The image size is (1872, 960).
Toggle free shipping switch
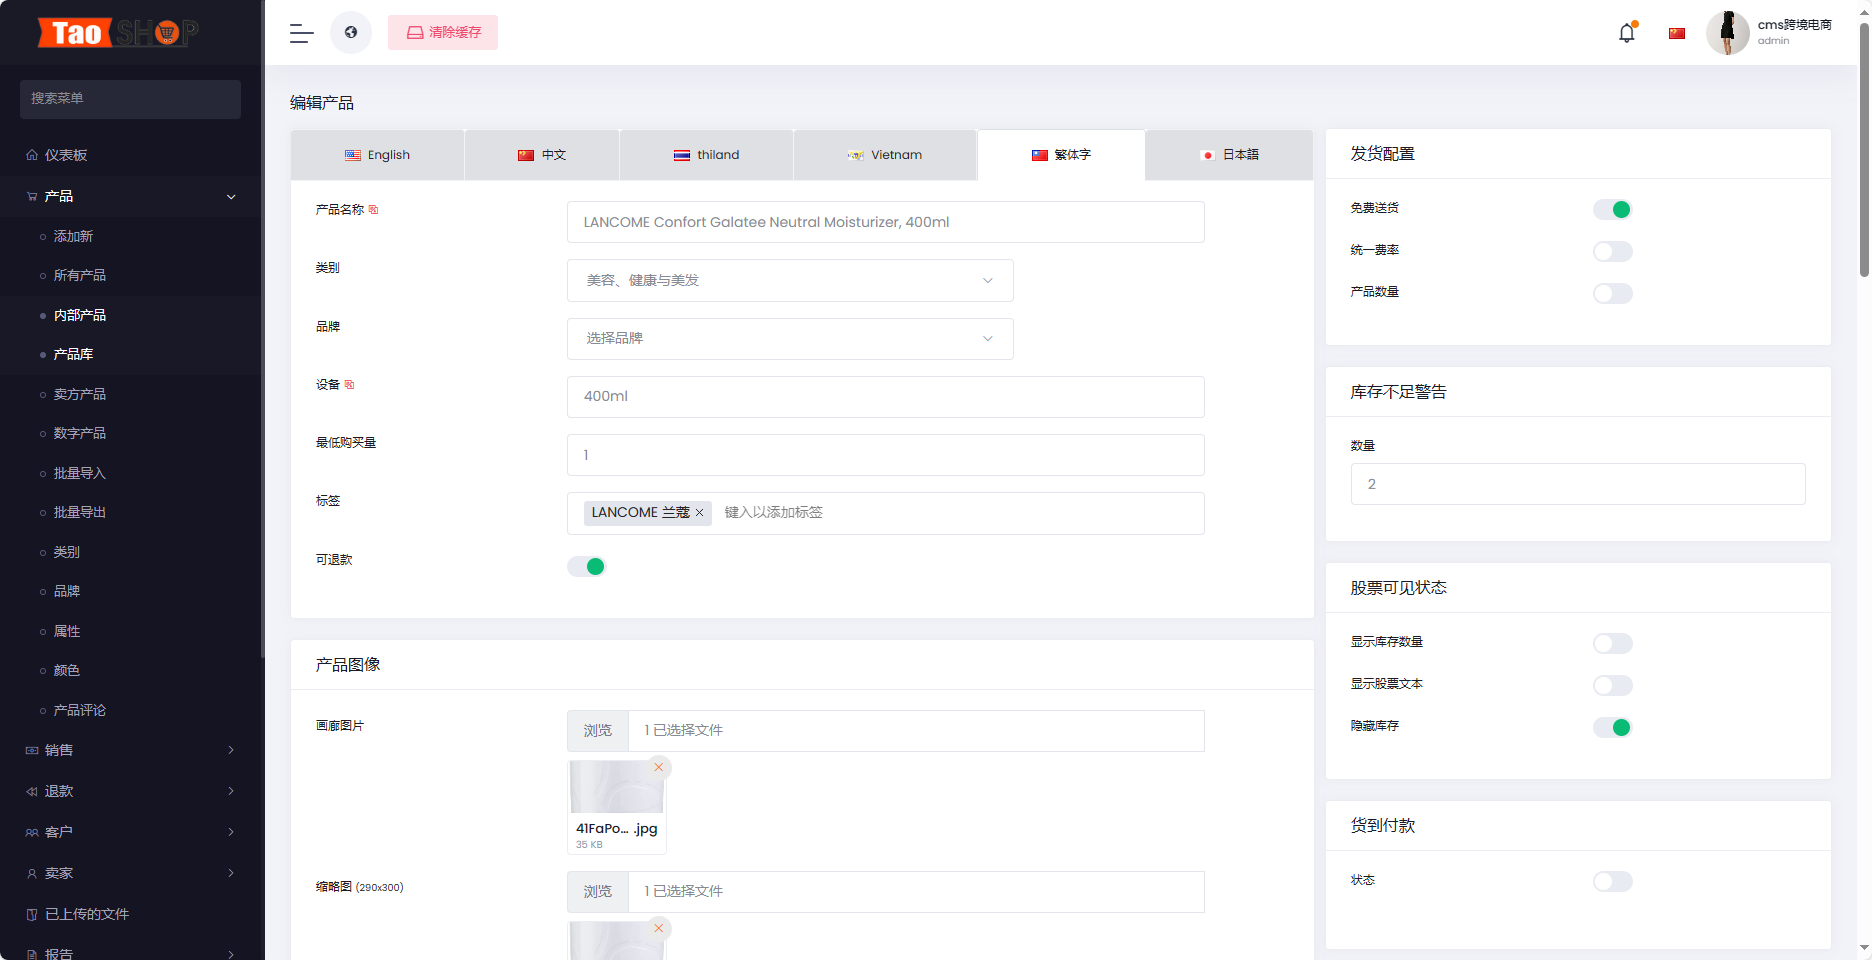point(1612,209)
